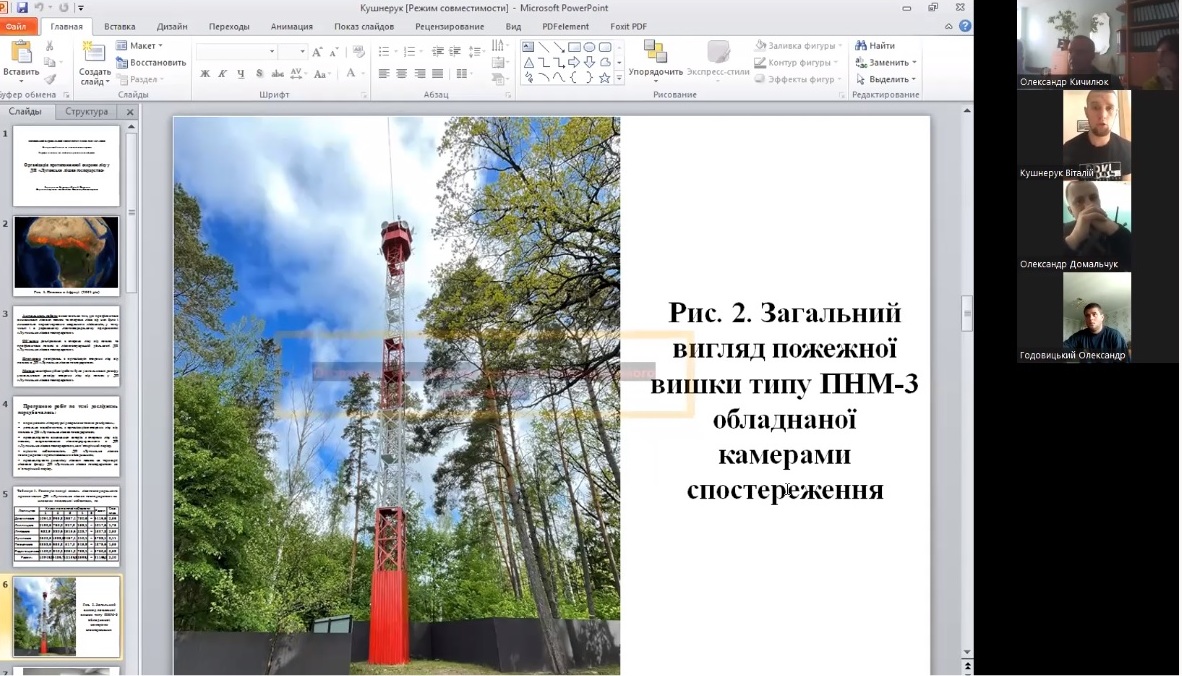Toggle italic formatting (К)
This screenshot has width=1182, height=676.
point(222,74)
